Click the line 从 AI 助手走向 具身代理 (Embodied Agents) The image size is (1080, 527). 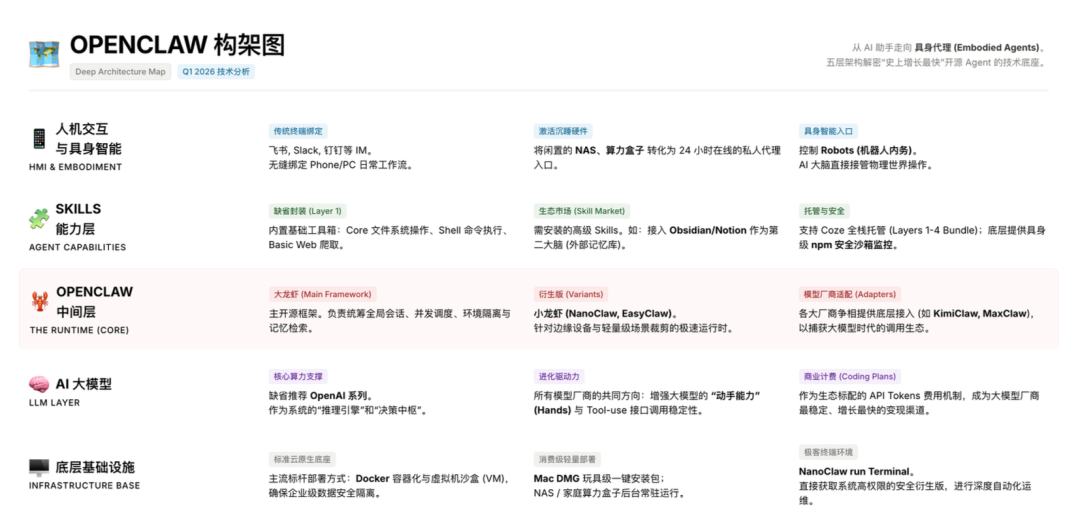951,48
